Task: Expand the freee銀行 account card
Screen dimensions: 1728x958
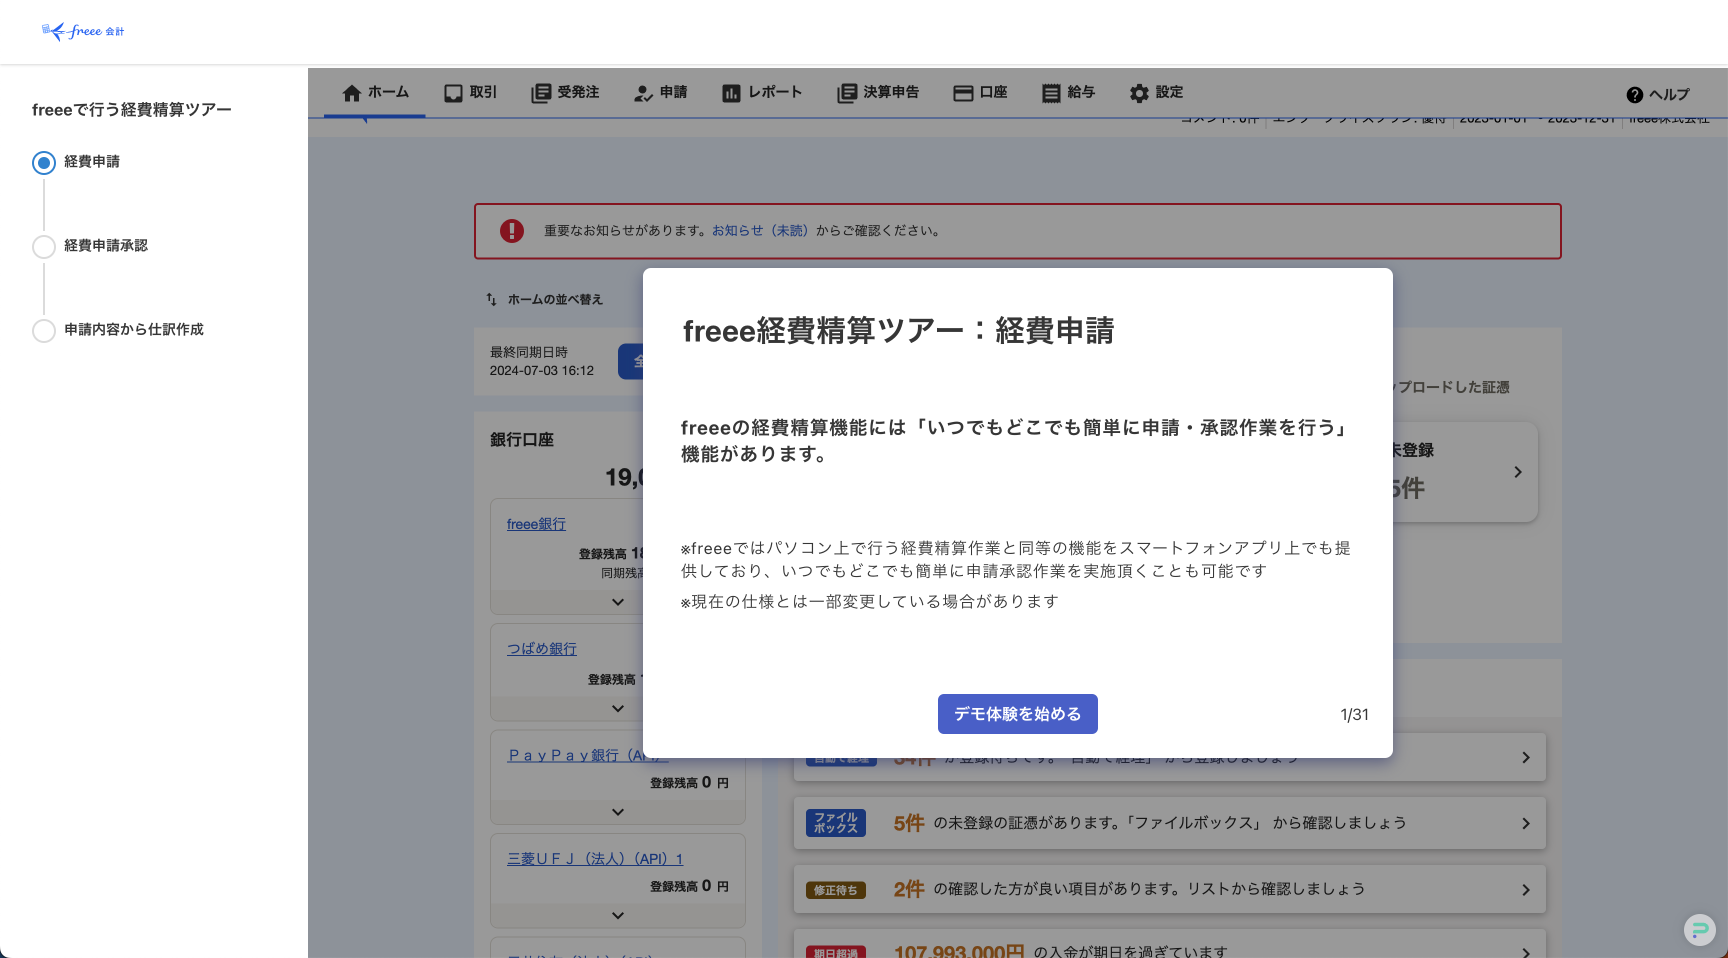Action: [x=618, y=602]
